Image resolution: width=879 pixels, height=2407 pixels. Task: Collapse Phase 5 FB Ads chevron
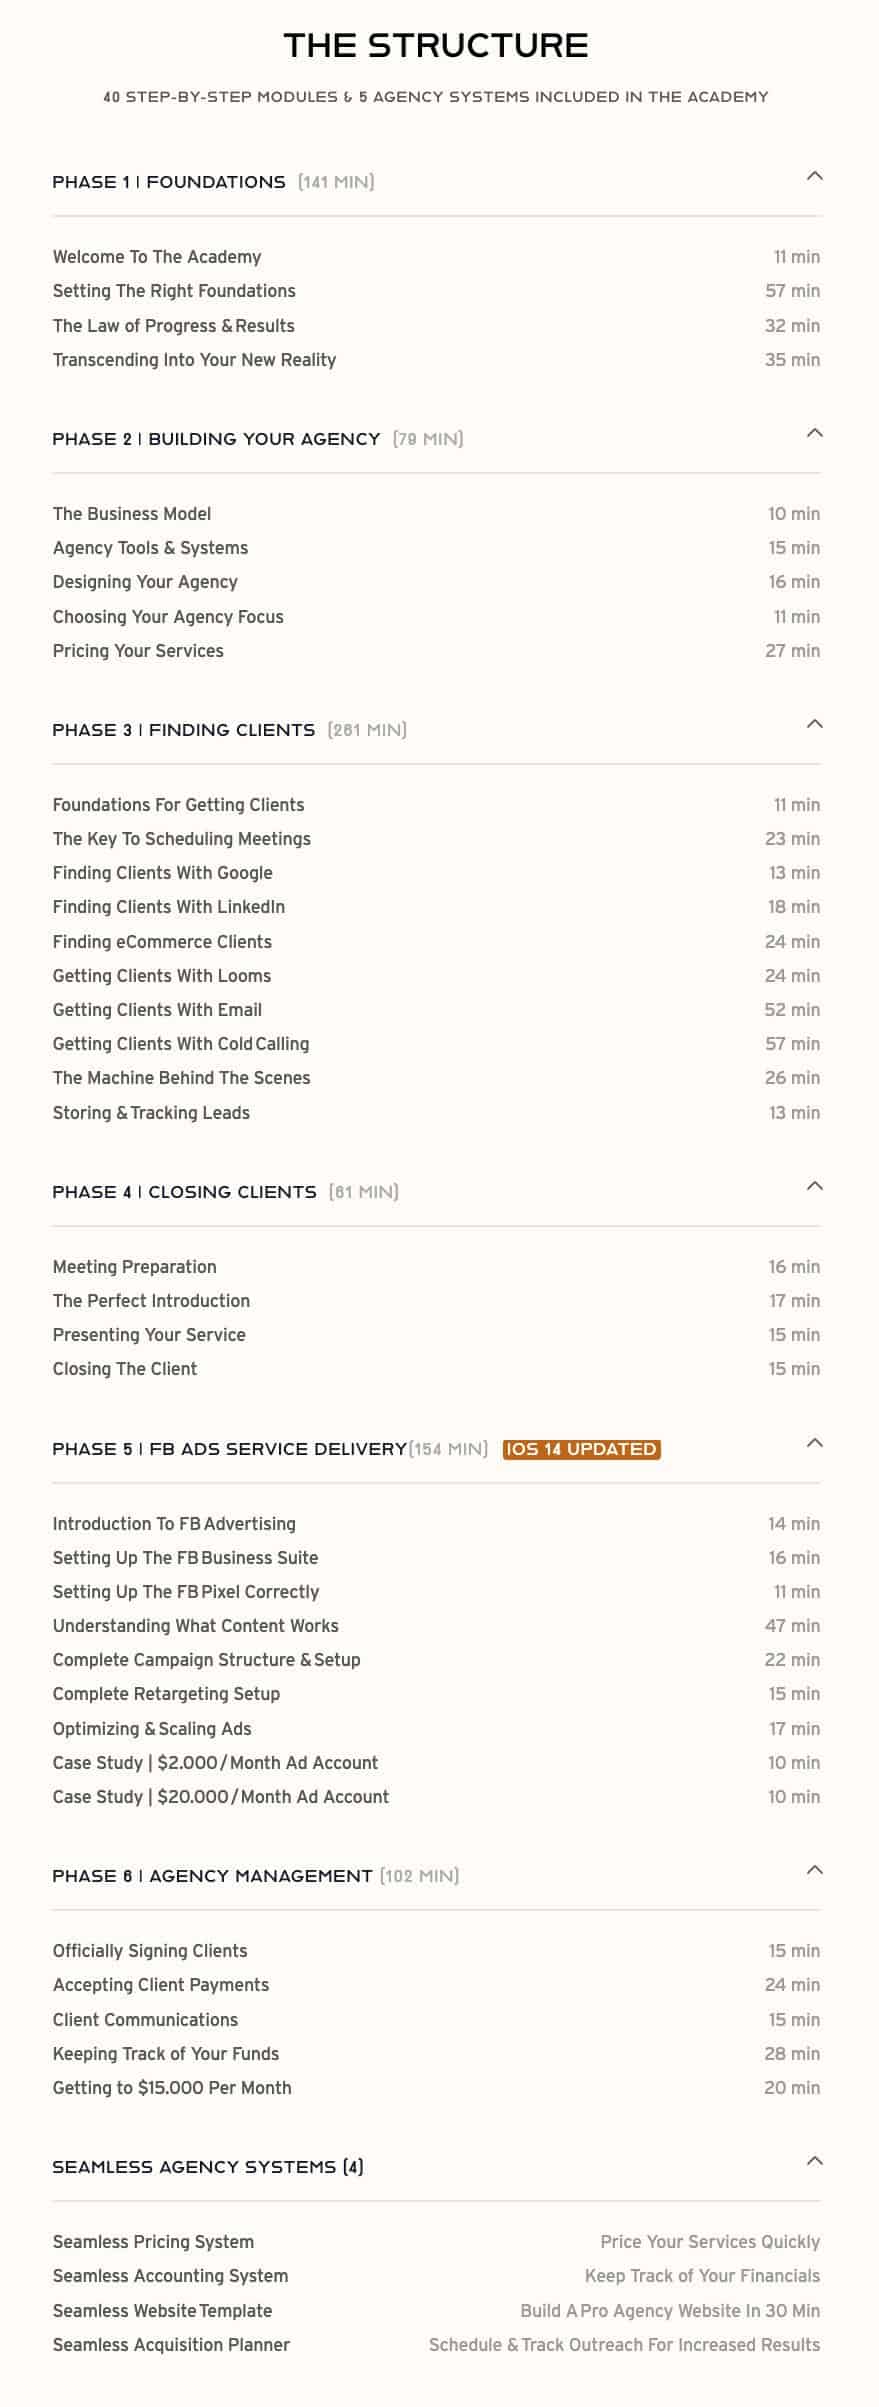coord(814,1443)
